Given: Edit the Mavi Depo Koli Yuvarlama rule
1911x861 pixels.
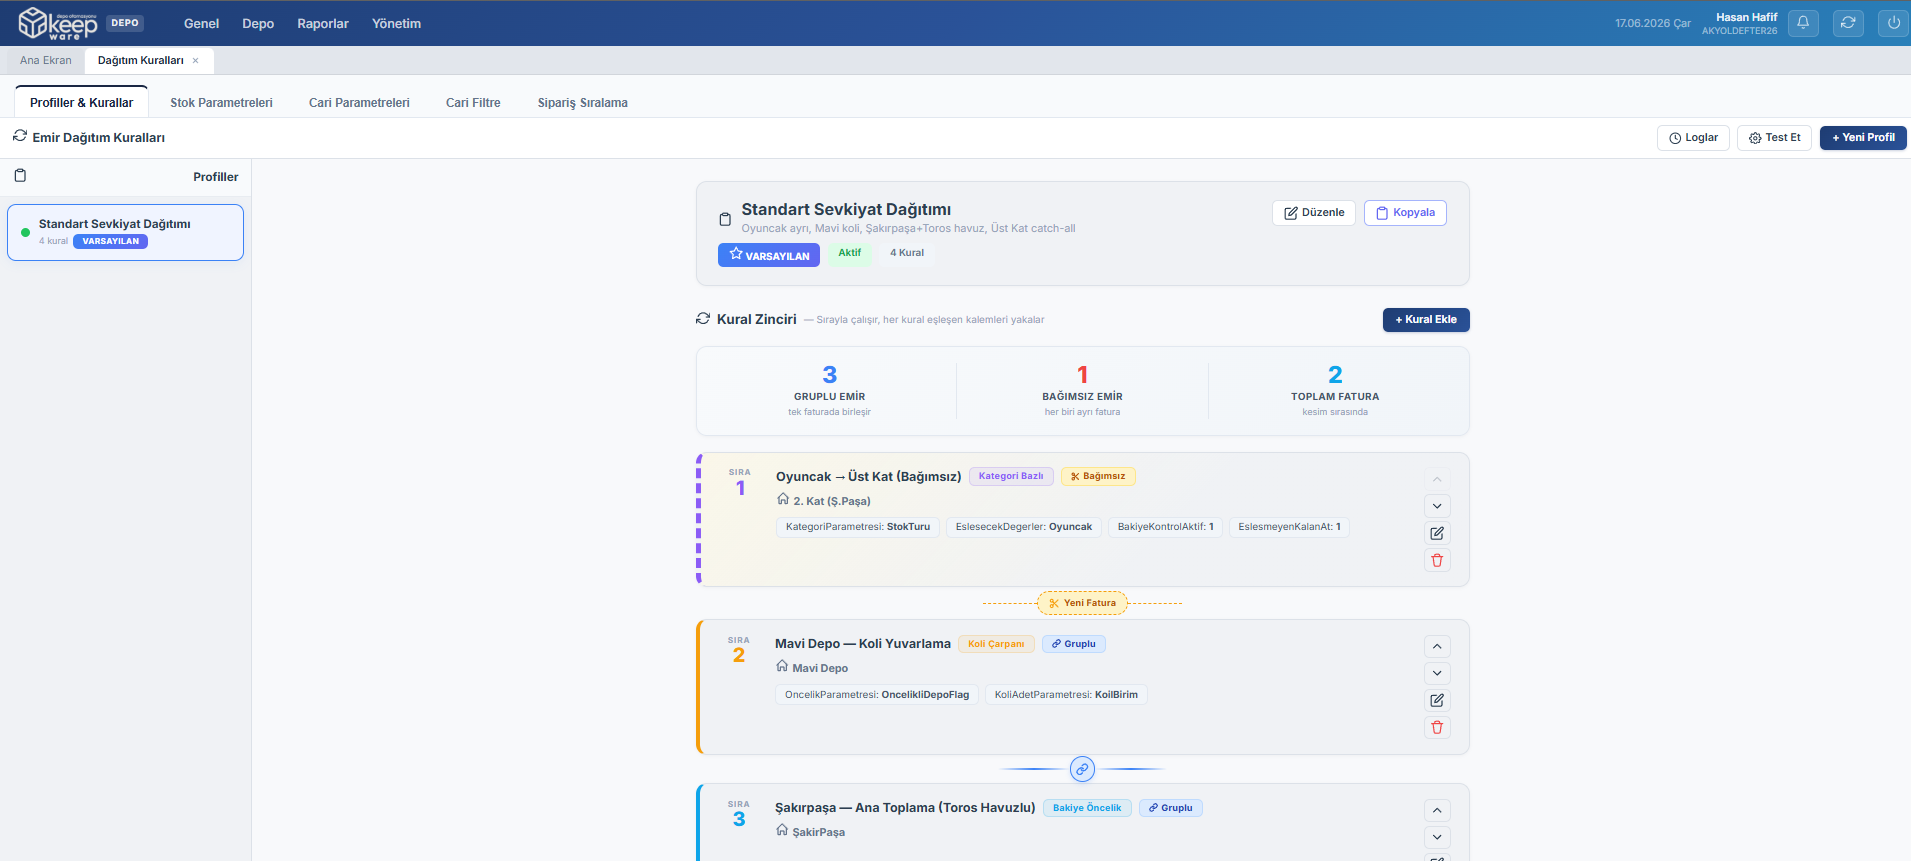Looking at the screenshot, I should [x=1437, y=700].
